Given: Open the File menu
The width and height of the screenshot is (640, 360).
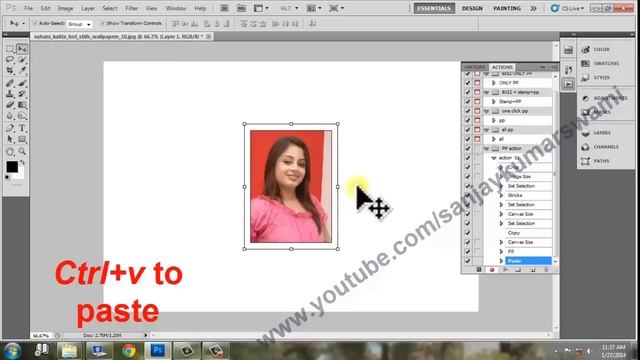Looking at the screenshot, I should click(29, 8).
